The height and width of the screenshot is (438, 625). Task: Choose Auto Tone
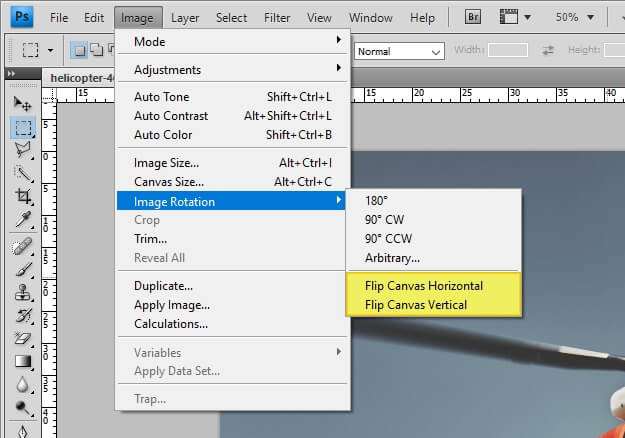tap(233, 97)
